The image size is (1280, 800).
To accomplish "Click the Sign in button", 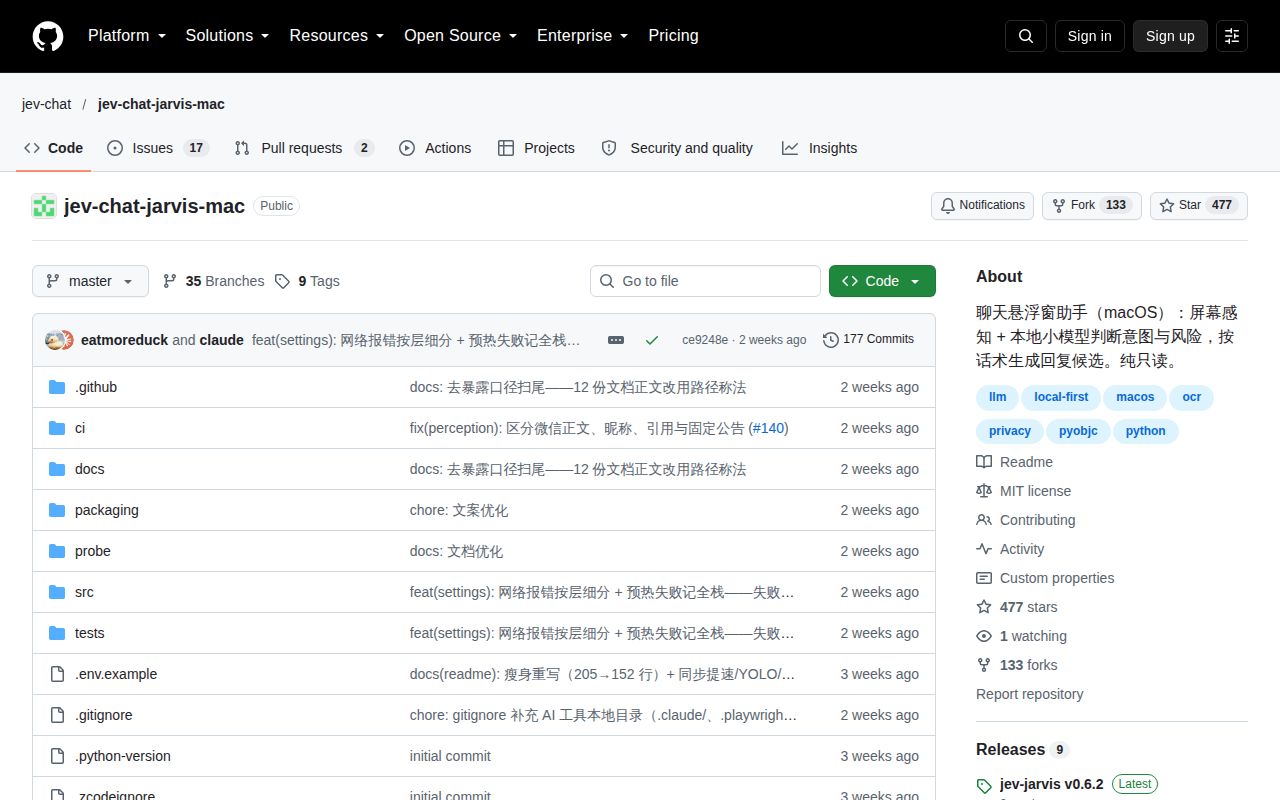I will click(x=1090, y=36).
